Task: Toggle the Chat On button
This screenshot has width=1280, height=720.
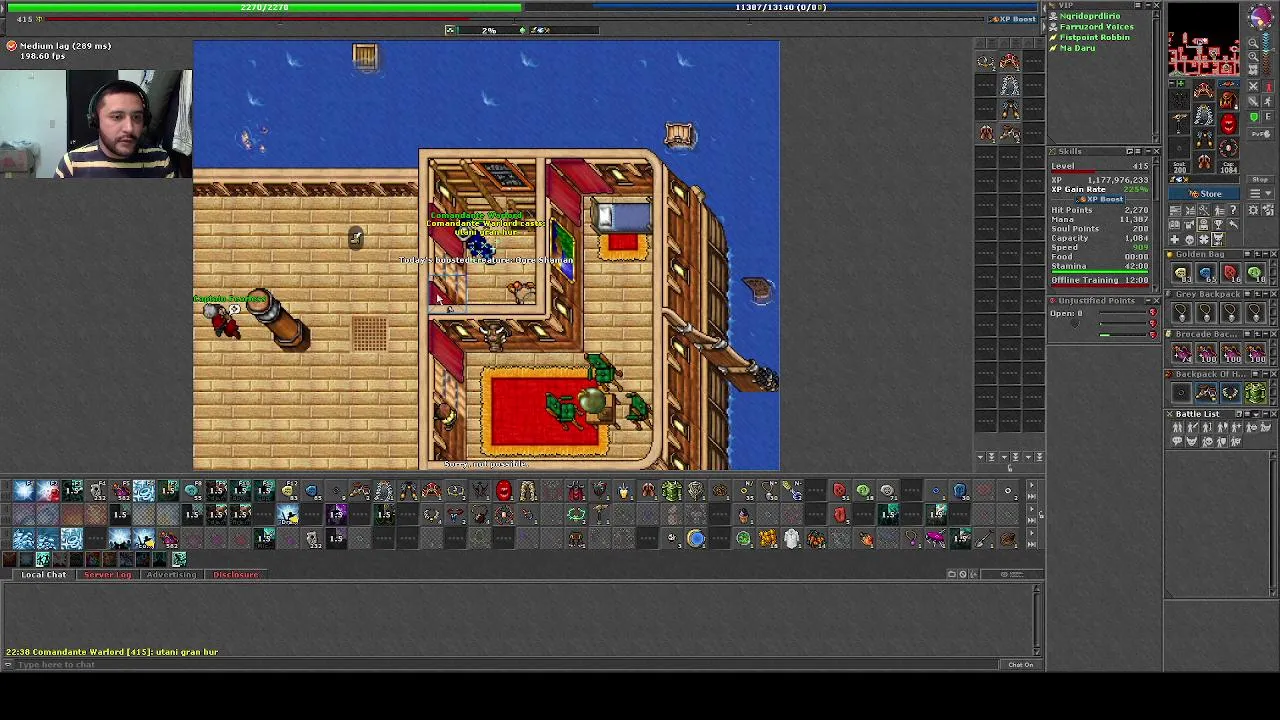Action: point(1020,665)
